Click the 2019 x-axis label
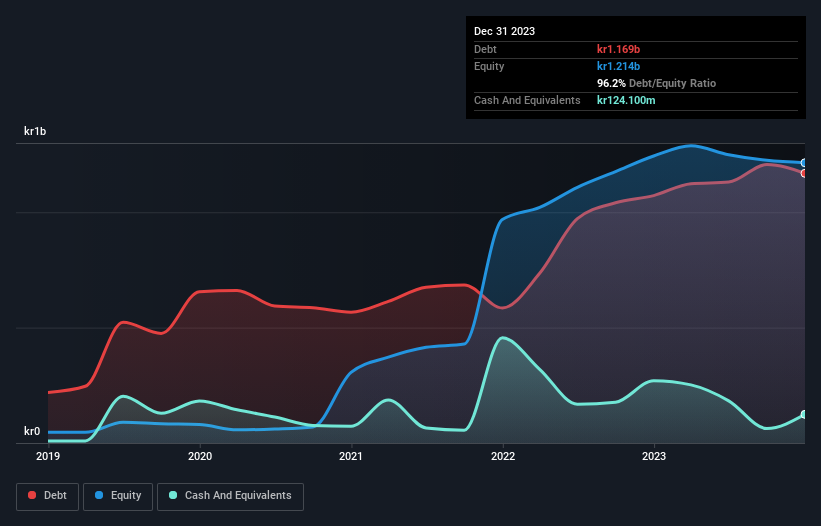The height and width of the screenshot is (526, 821). 48,456
